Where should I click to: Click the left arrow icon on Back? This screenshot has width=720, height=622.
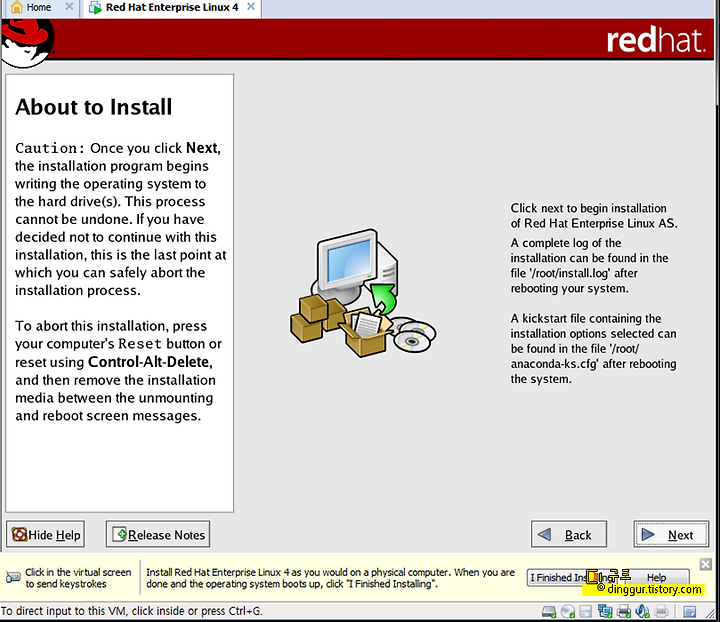tap(544, 534)
